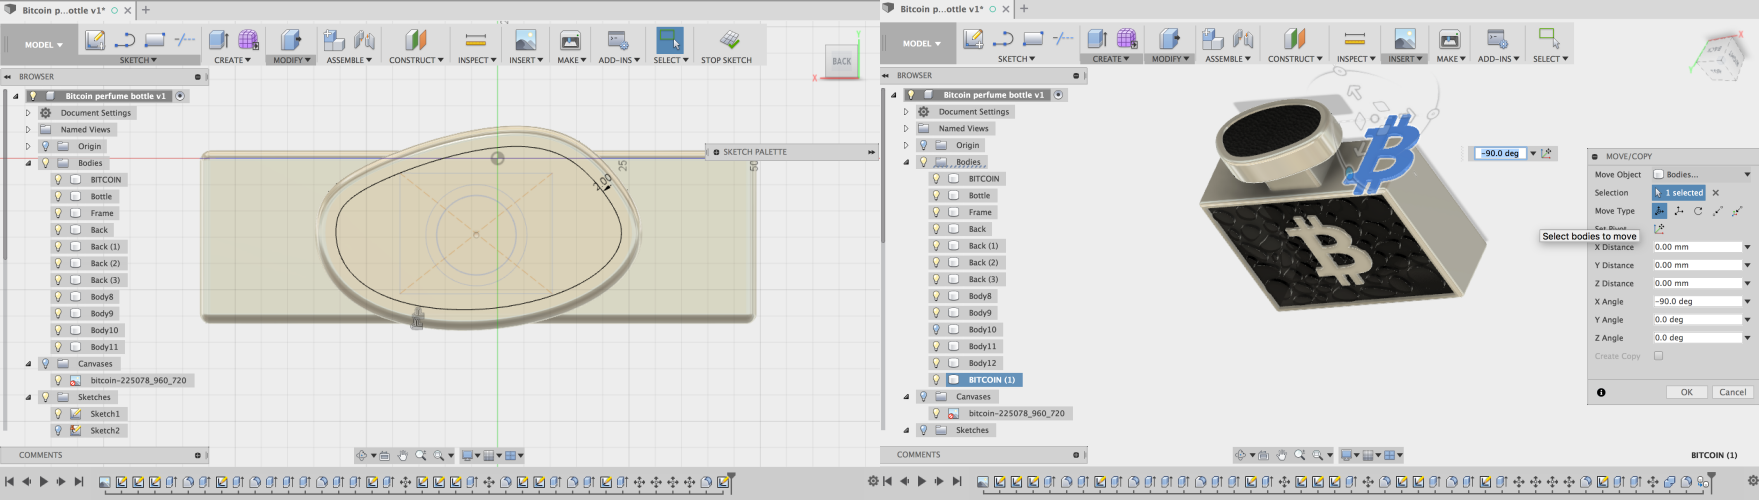Click Cancel in Move/Copy dialog
Viewport: 1759px width, 500px height.
1732,392
